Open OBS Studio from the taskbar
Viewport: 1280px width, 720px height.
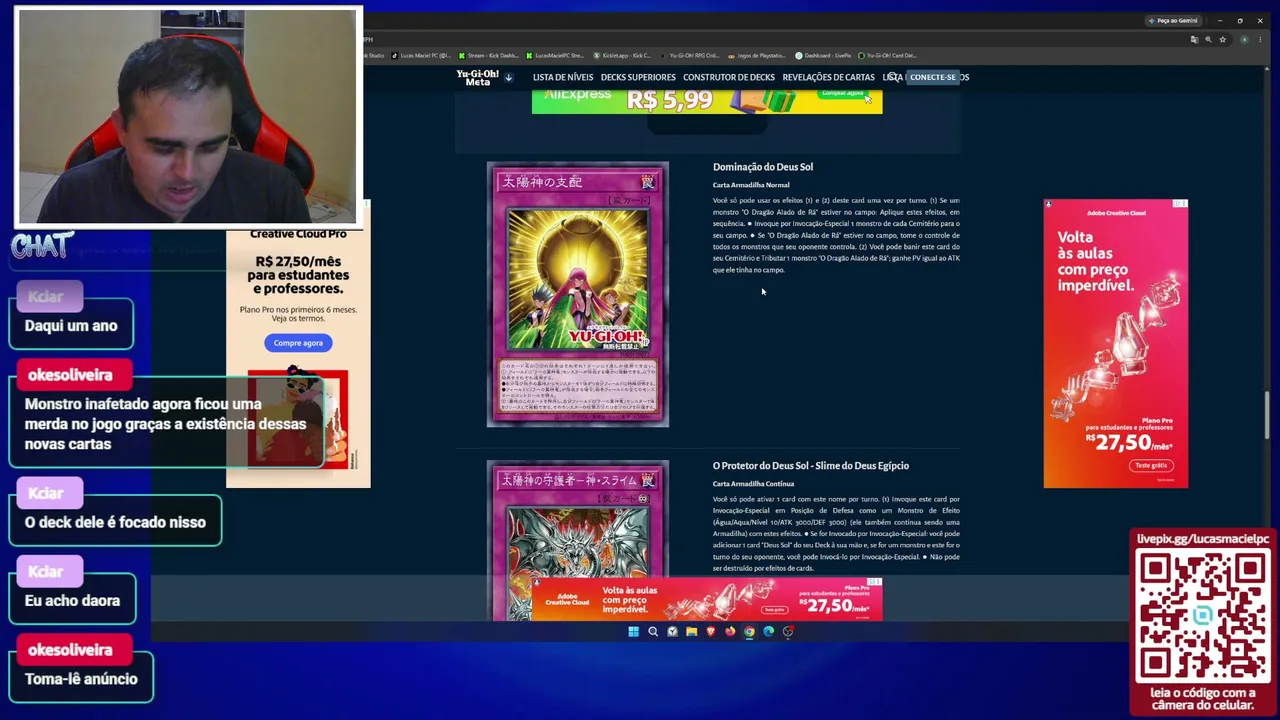(x=788, y=631)
